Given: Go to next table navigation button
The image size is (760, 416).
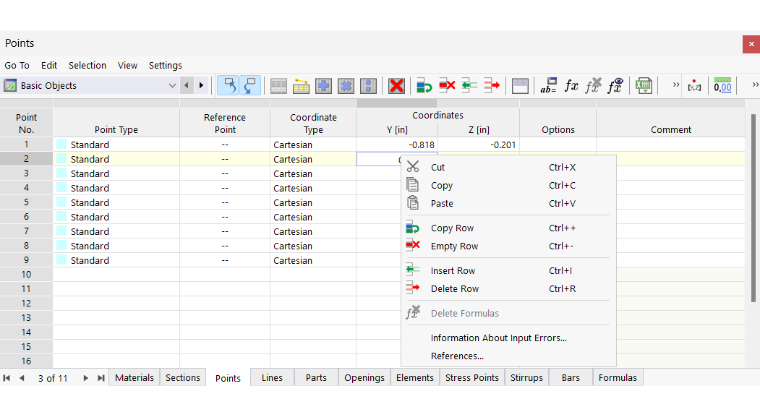Looking at the screenshot, I should [85, 378].
